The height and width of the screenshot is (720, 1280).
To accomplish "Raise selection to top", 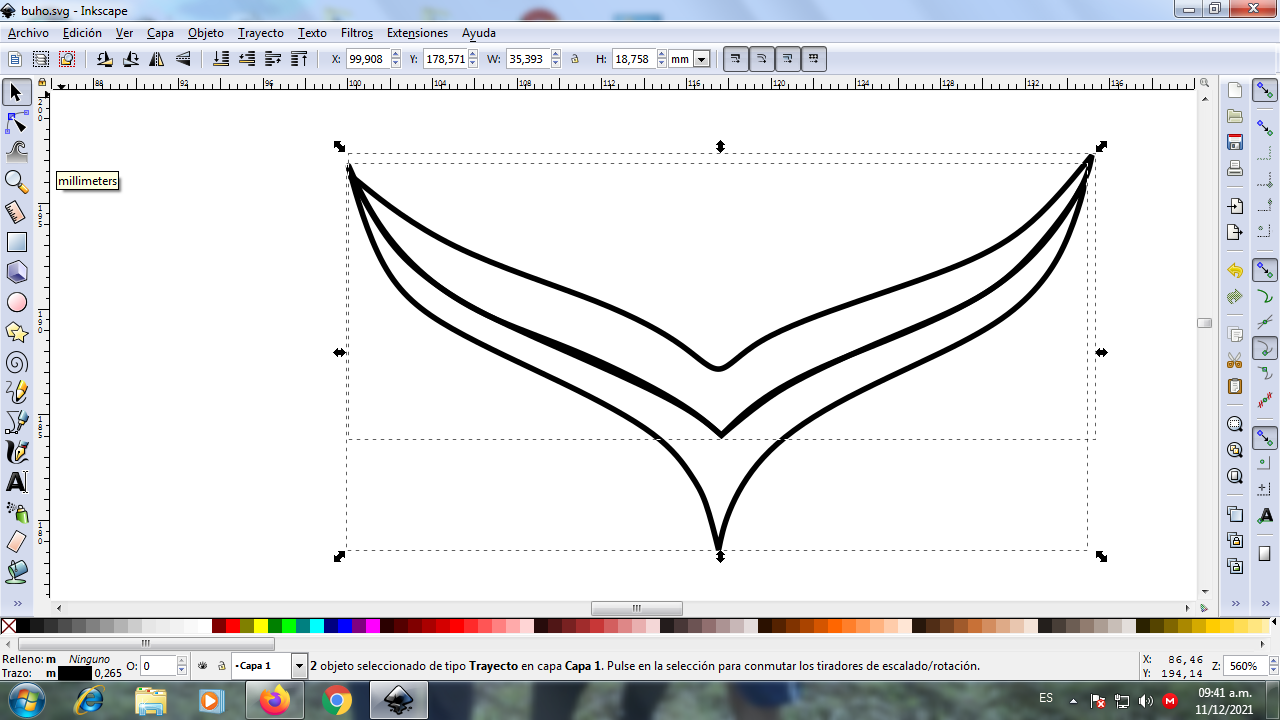I will pos(299,59).
